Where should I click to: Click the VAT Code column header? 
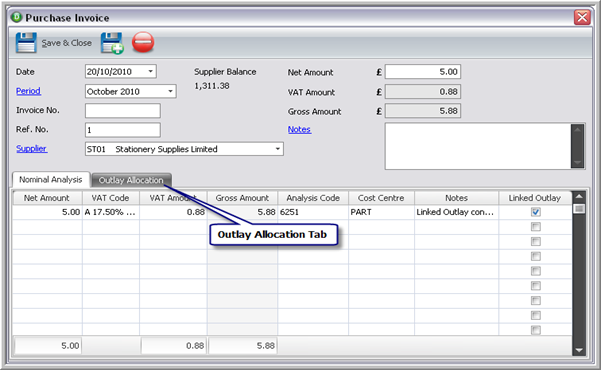(x=110, y=198)
